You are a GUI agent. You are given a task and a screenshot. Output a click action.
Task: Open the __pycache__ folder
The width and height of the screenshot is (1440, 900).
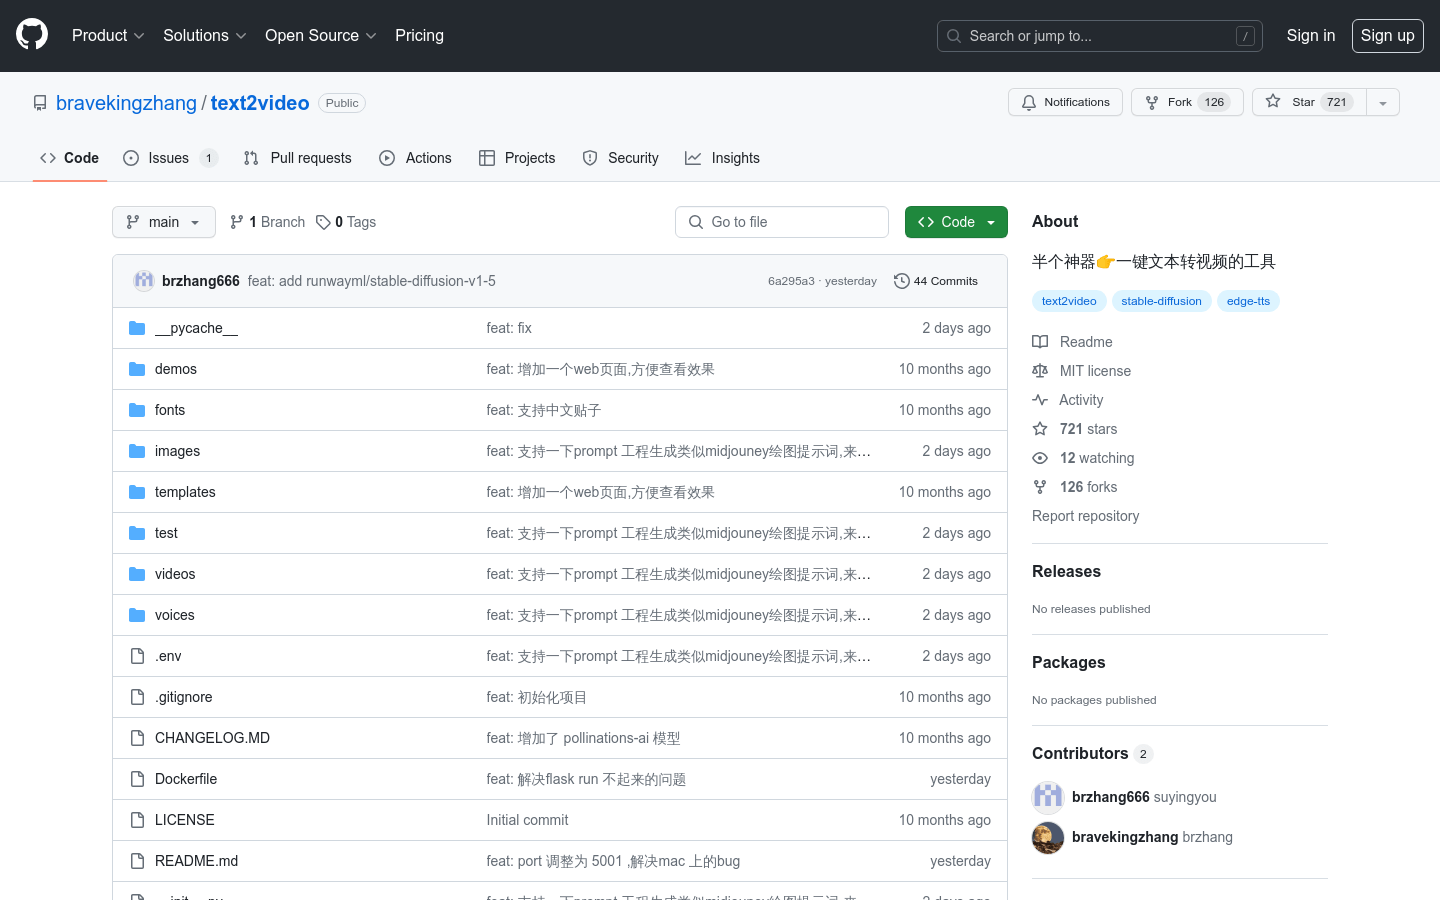[196, 328]
